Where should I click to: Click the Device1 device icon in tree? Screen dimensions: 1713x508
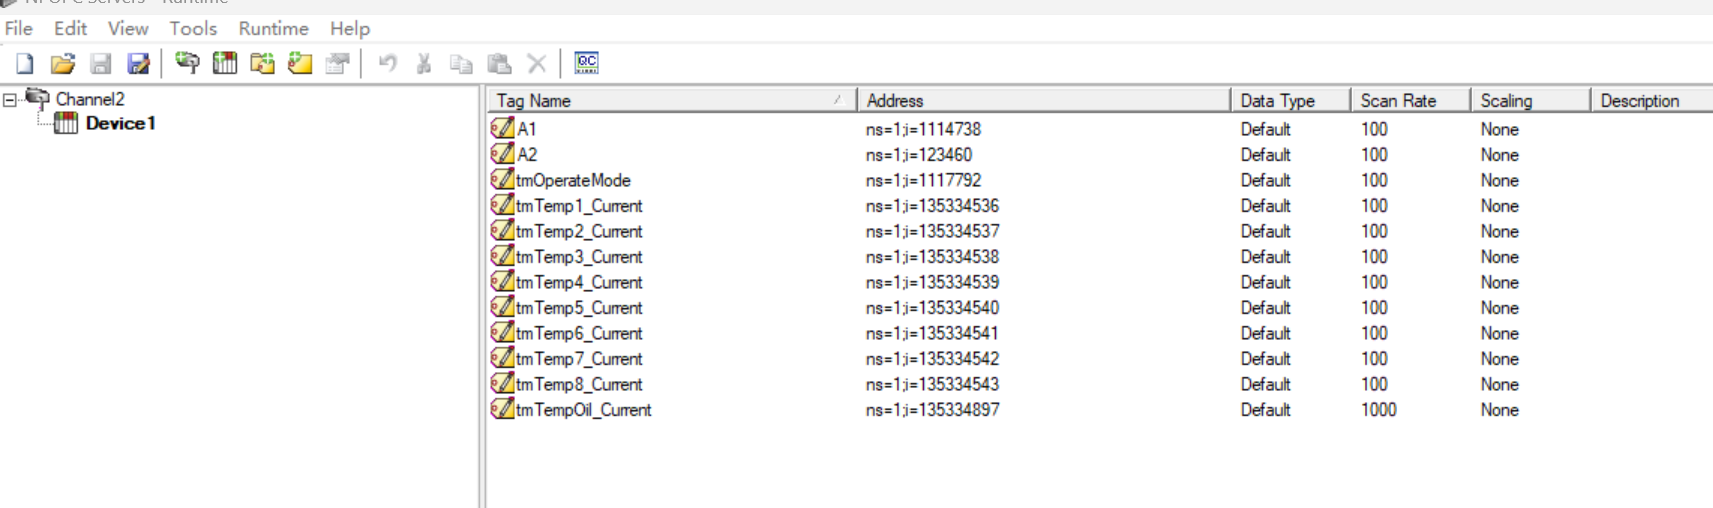point(66,123)
